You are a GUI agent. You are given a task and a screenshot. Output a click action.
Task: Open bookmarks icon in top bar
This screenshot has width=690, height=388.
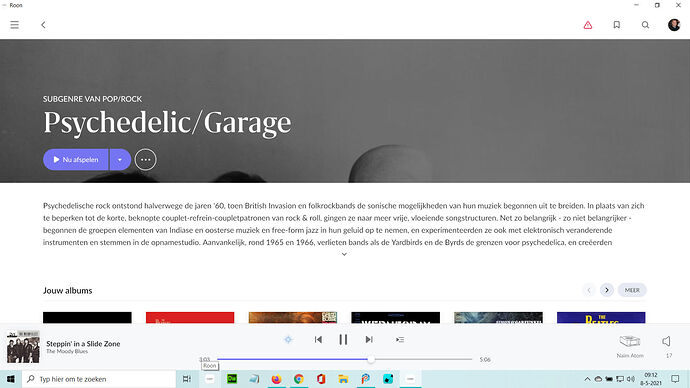point(617,25)
